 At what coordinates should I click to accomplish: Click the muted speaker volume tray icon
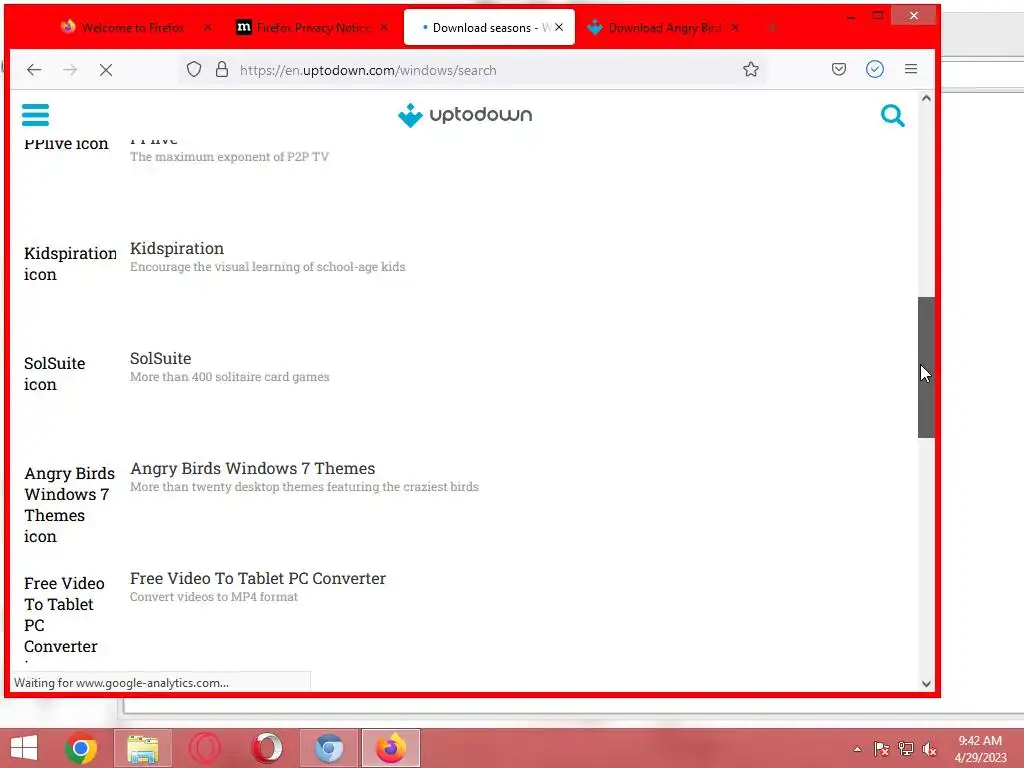[x=930, y=749]
